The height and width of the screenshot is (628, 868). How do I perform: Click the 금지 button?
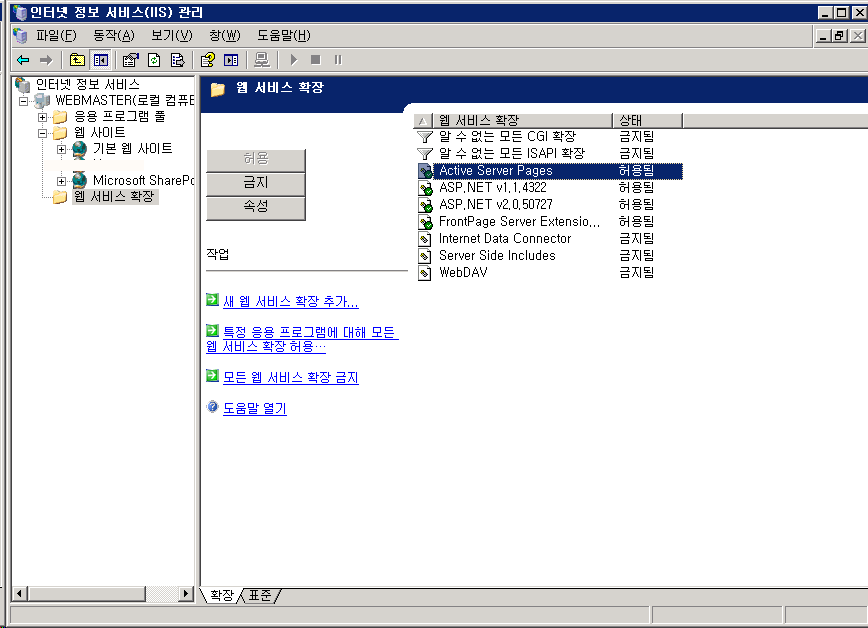click(256, 183)
